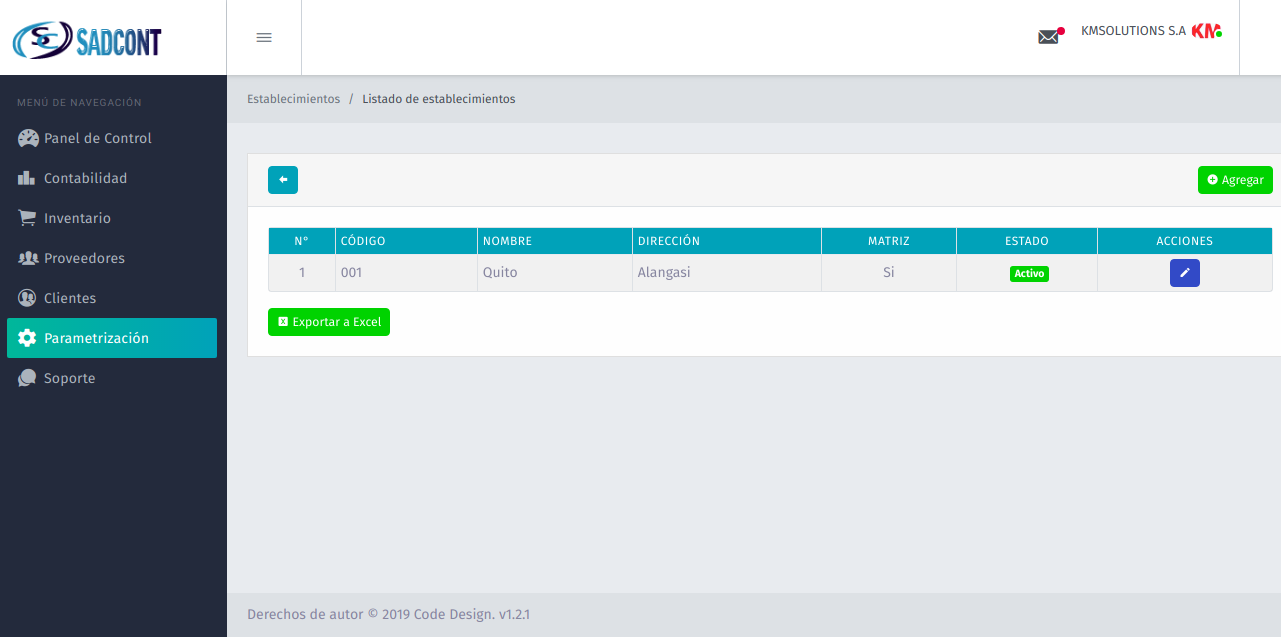Screen dimensions: 1281x637
Task: Click the Establecimientos breadcrumb link
Action: click(x=293, y=99)
